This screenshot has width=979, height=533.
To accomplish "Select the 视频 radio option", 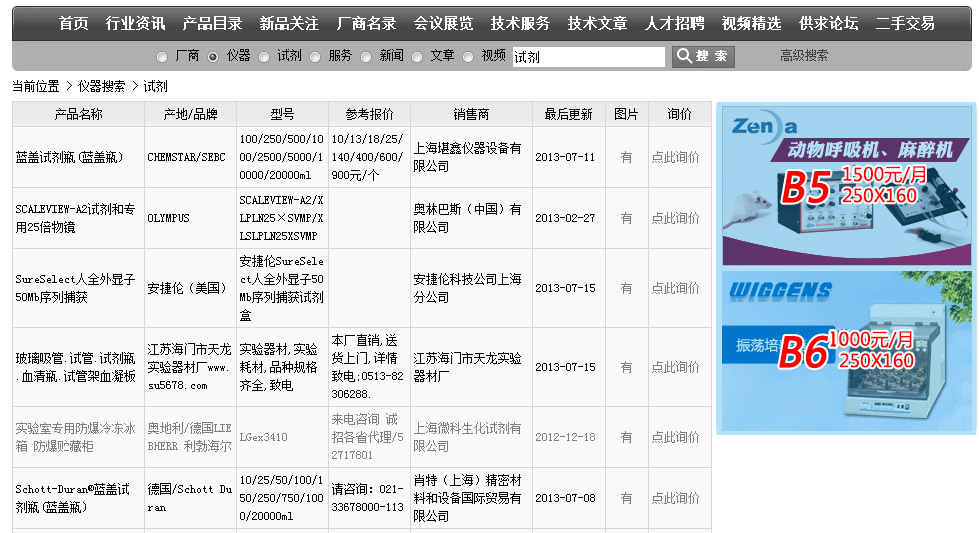I will point(468,57).
